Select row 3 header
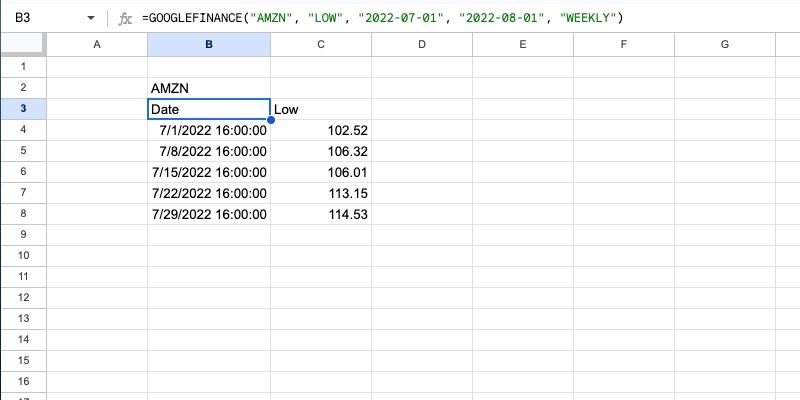This screenshot has height=400, width=800. click(22, 109)
